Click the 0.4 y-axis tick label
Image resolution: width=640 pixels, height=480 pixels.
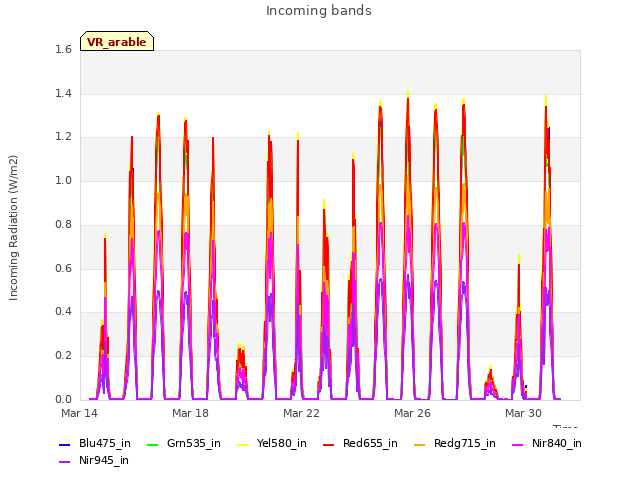coord(63,312)
